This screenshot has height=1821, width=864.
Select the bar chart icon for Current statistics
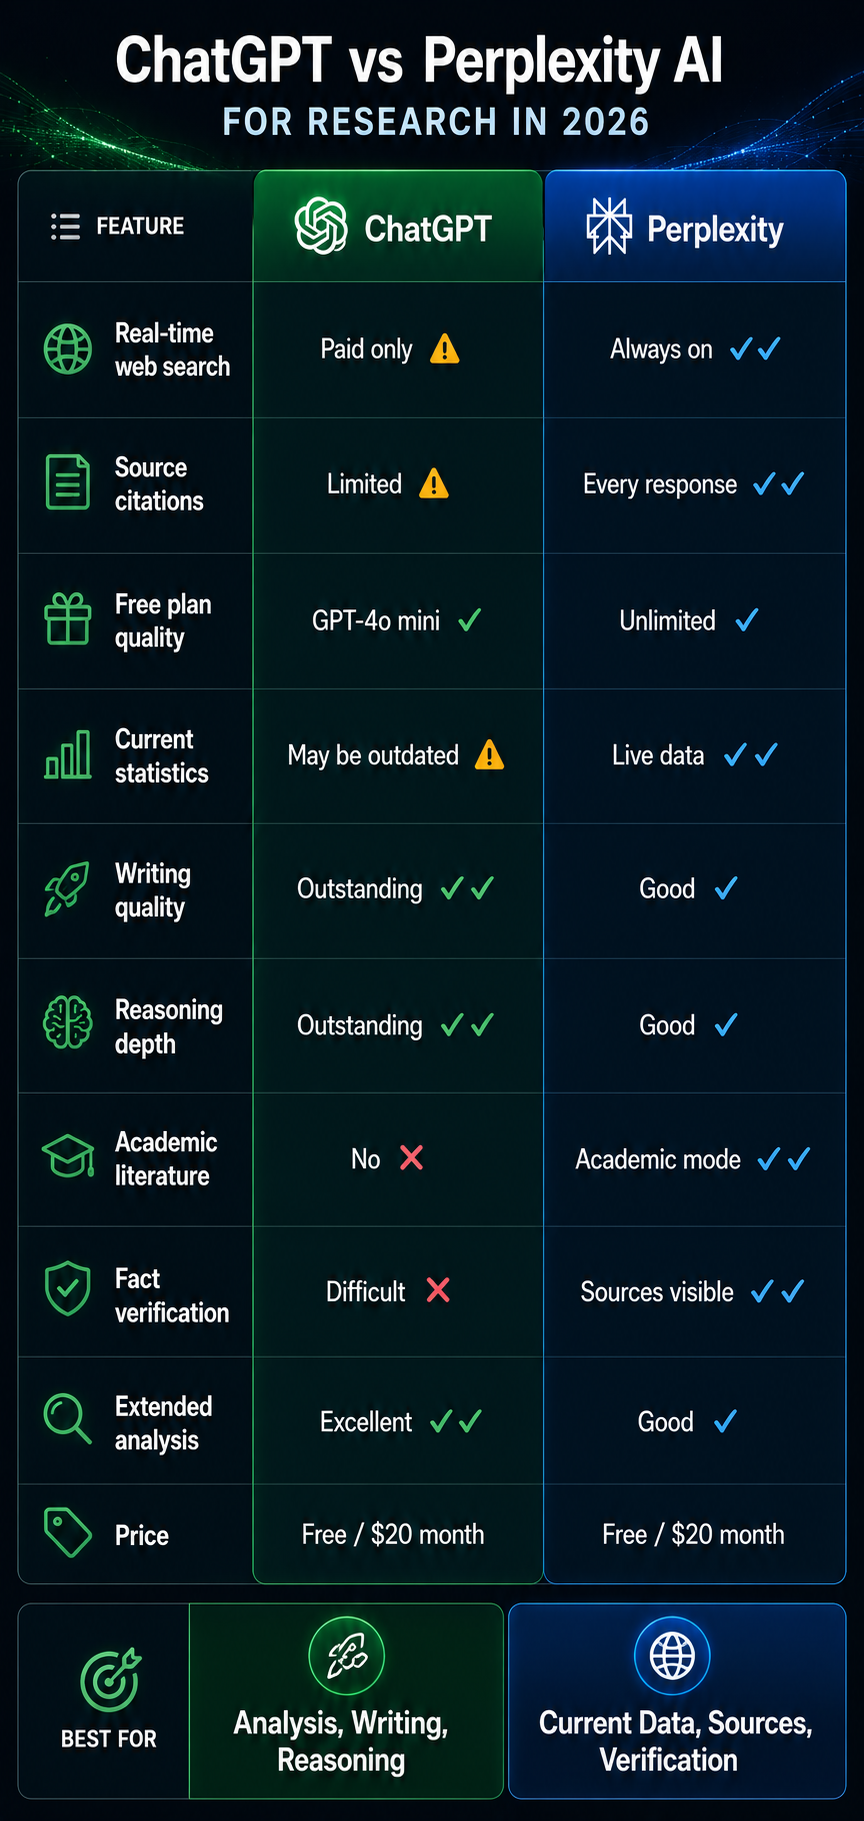[68, 755]
